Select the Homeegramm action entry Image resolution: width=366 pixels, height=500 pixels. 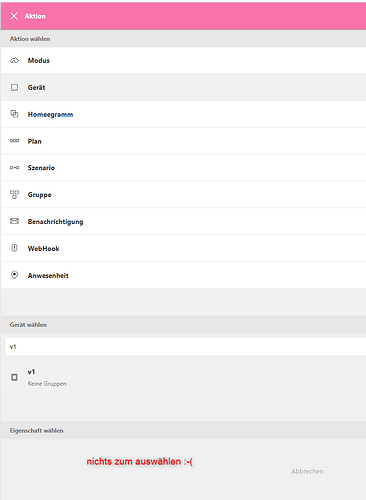tap(183, 114)
